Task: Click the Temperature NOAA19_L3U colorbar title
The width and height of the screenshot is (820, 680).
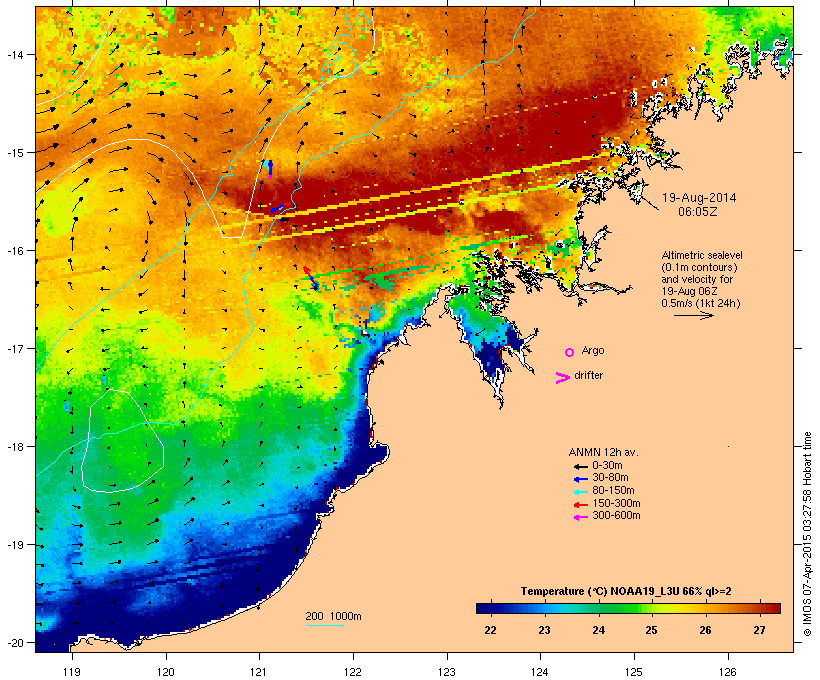Action: [x=626, y=591]
